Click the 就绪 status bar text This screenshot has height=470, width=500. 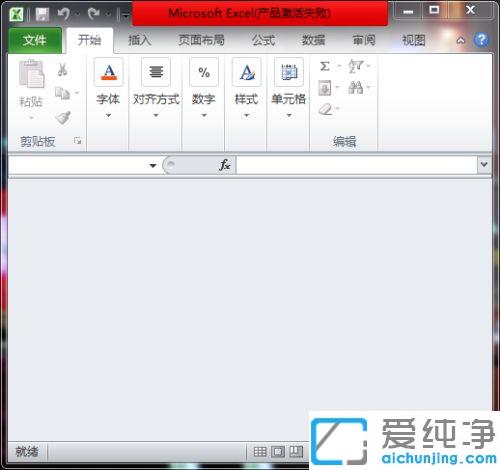pyautogui.click(x=27, y=452)
